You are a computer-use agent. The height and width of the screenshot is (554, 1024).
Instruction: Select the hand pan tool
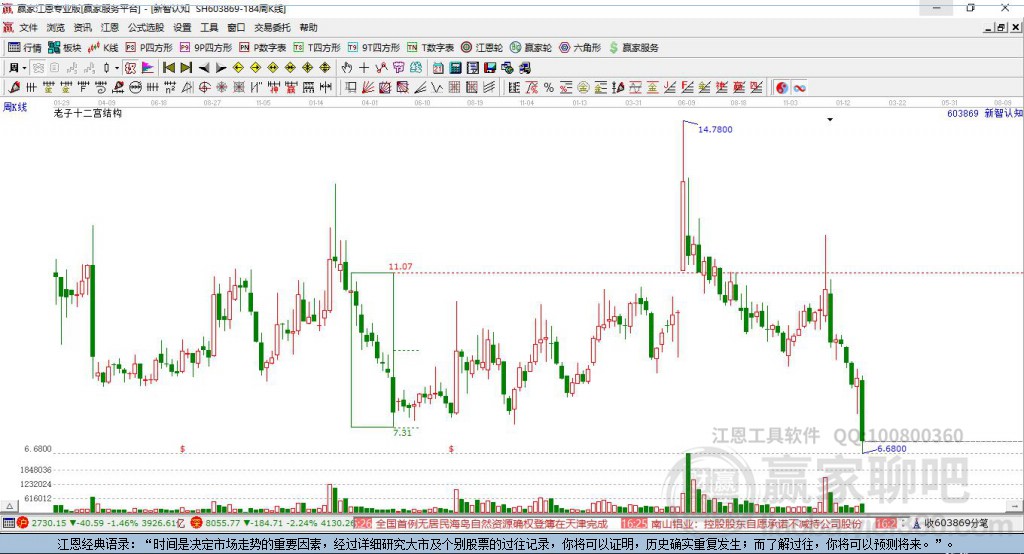pyautogui.click(x=346, y=68)
